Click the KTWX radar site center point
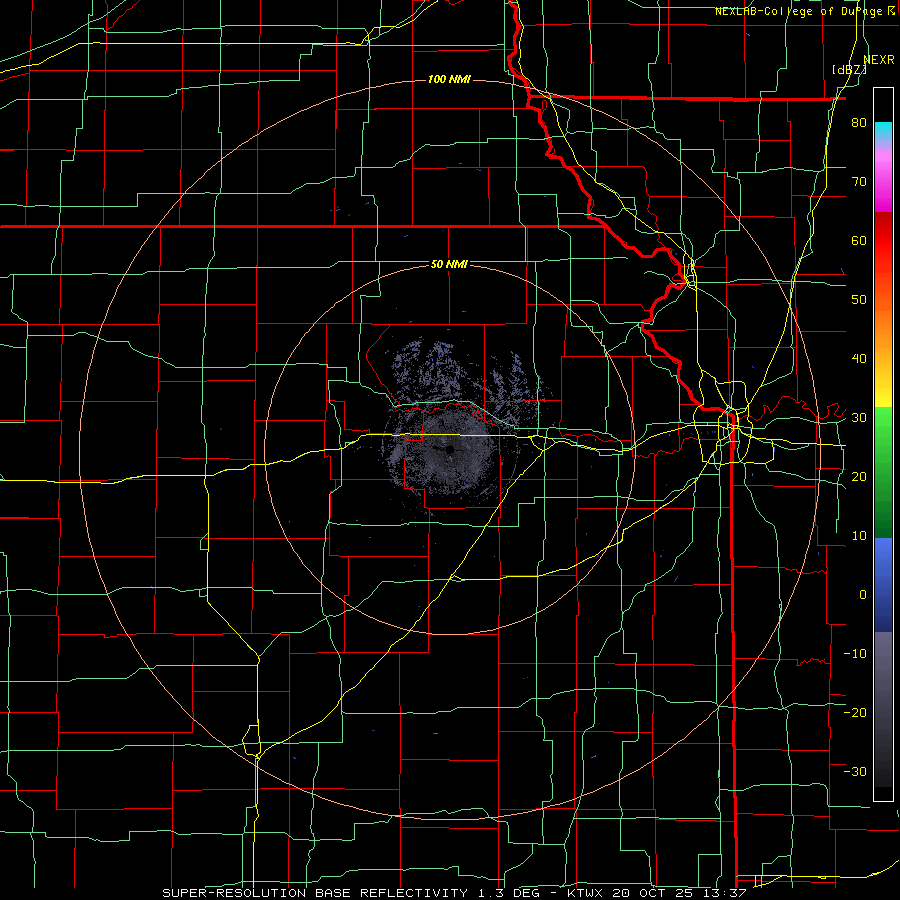Screen dimensions: 900x900 [449, 449]
